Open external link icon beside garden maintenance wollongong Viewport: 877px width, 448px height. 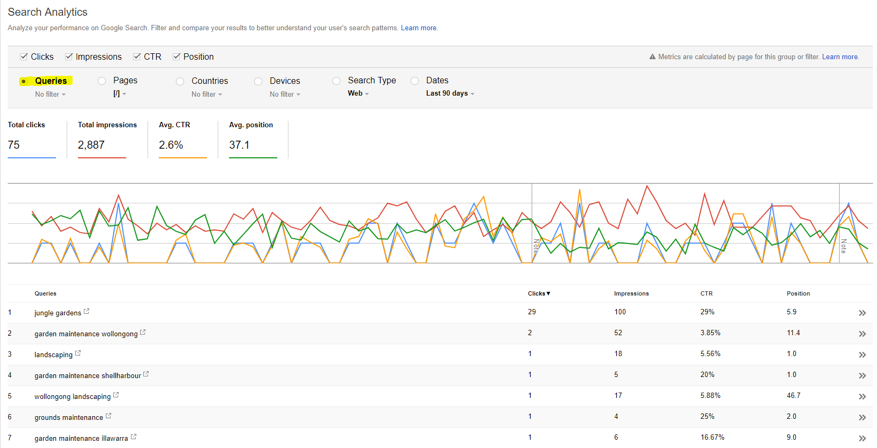[x=143, y=333]
